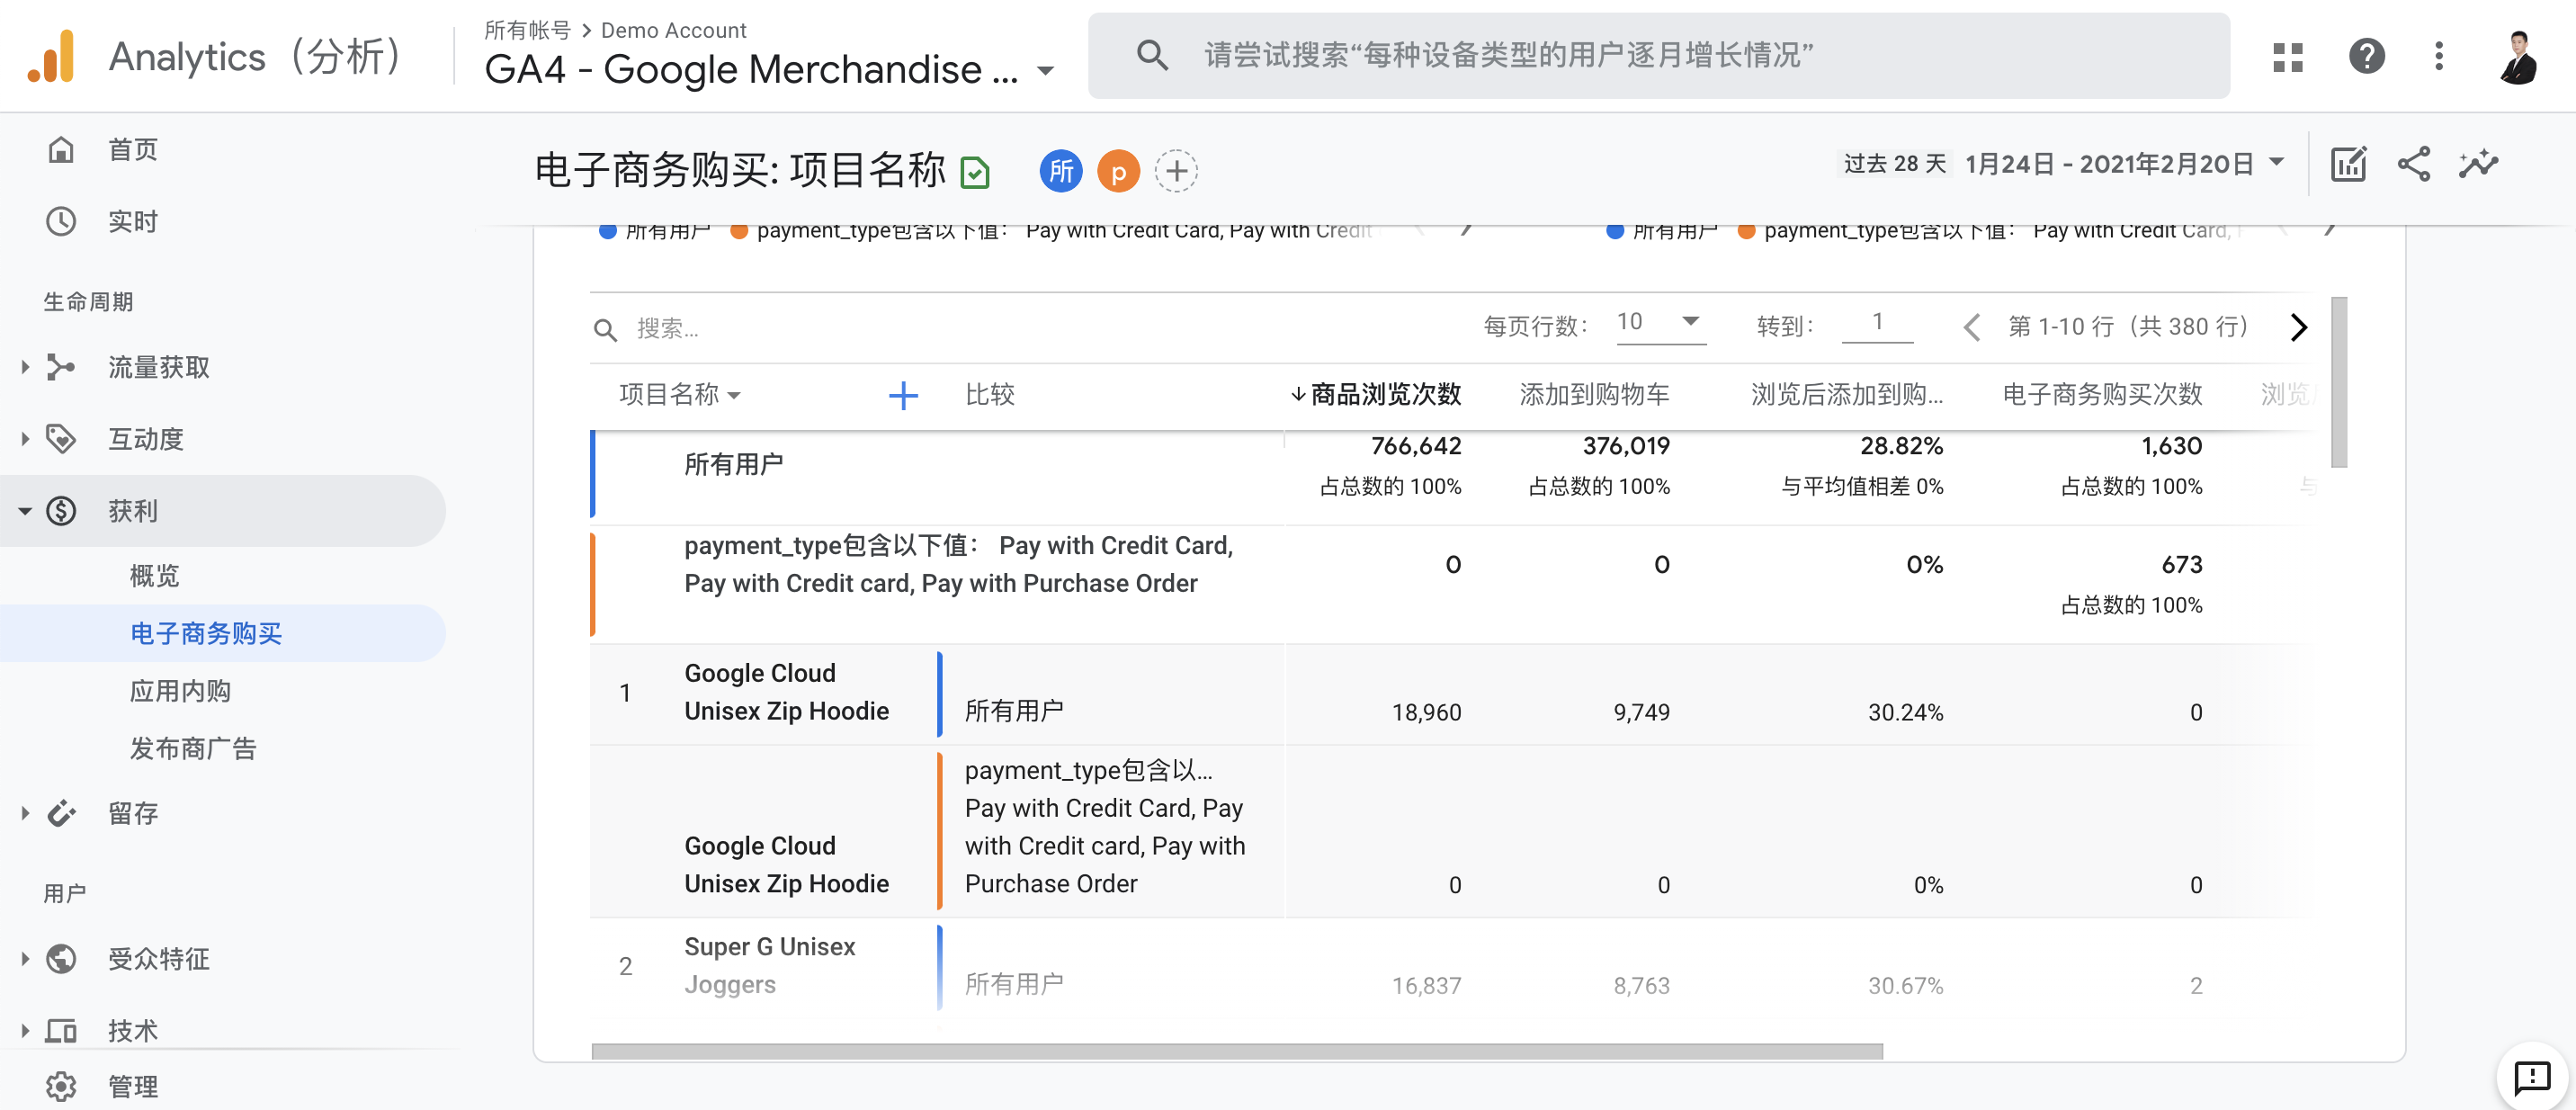The height and width of the screenshot is (1110, 2576).
Task: Click the 比较 column header
Action: click(989, 395)
